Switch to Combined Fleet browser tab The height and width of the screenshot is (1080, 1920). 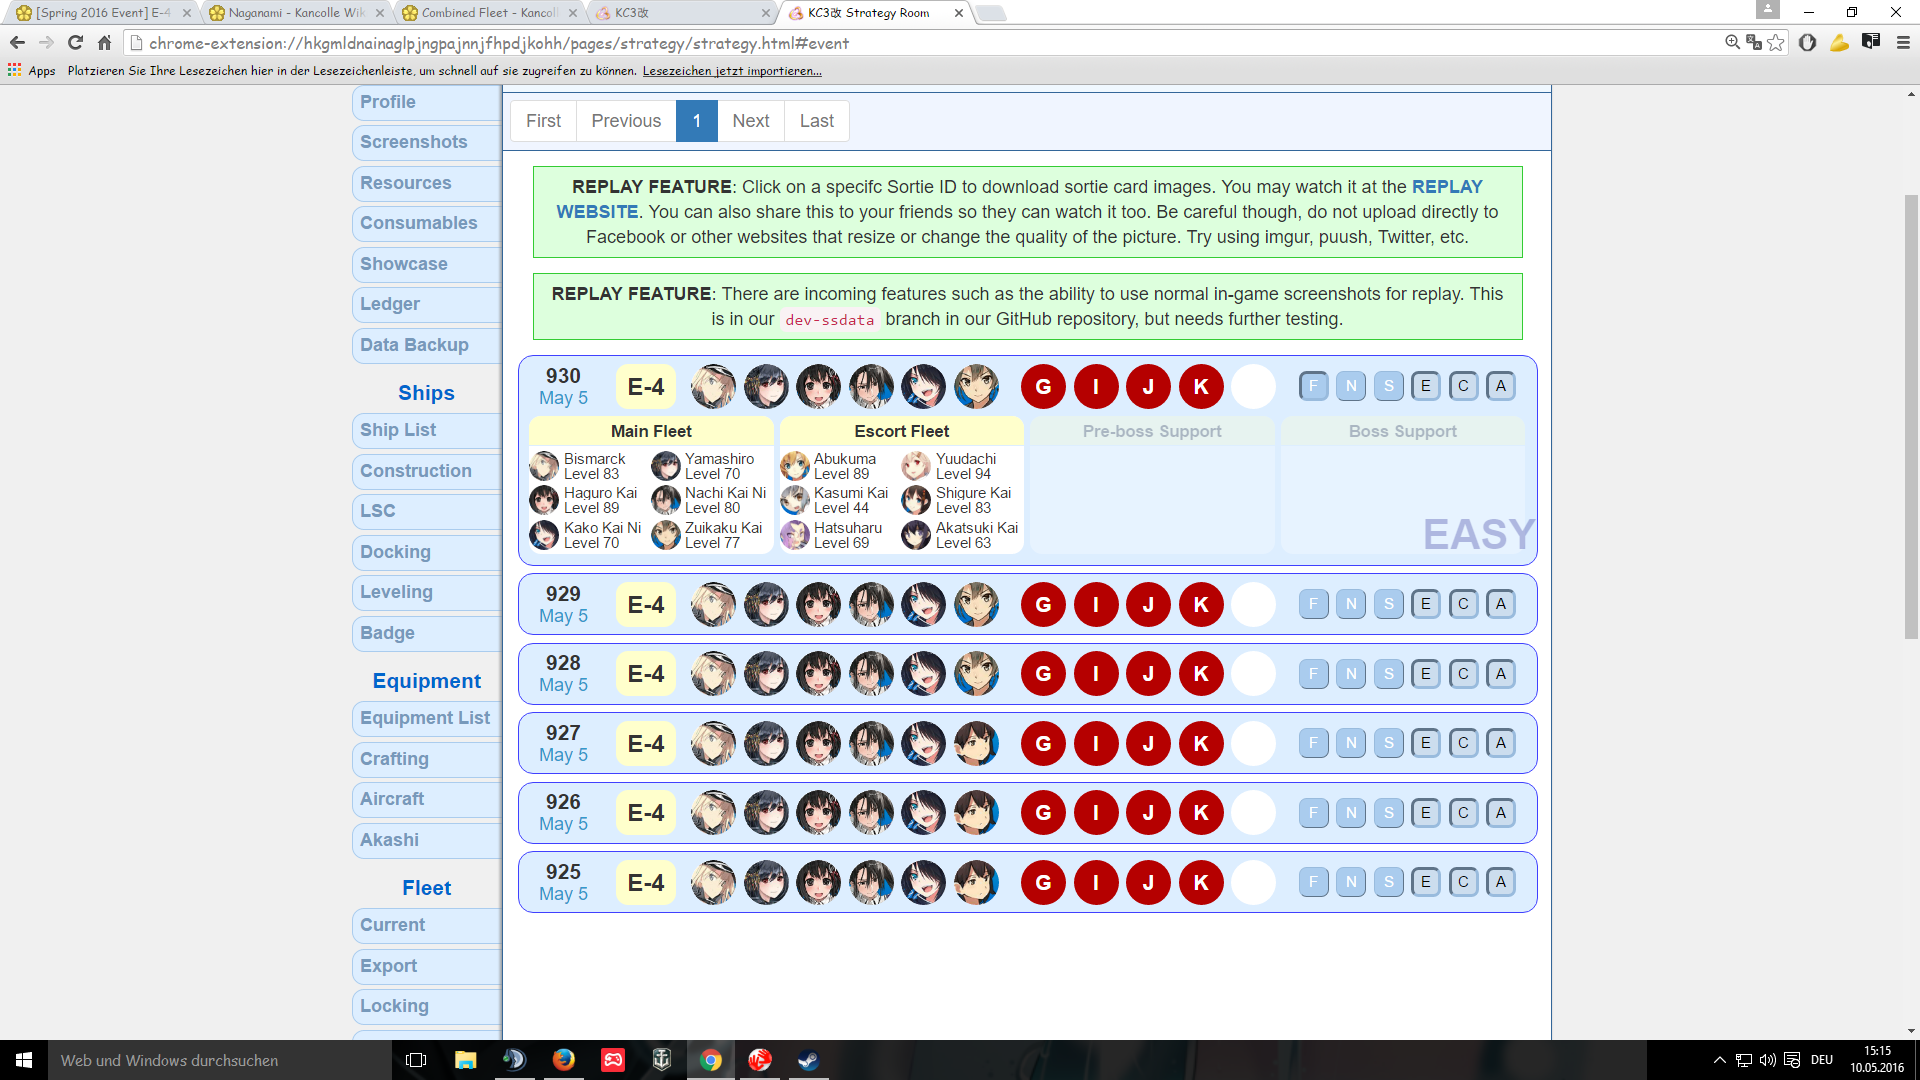click(x=488, y=13)
